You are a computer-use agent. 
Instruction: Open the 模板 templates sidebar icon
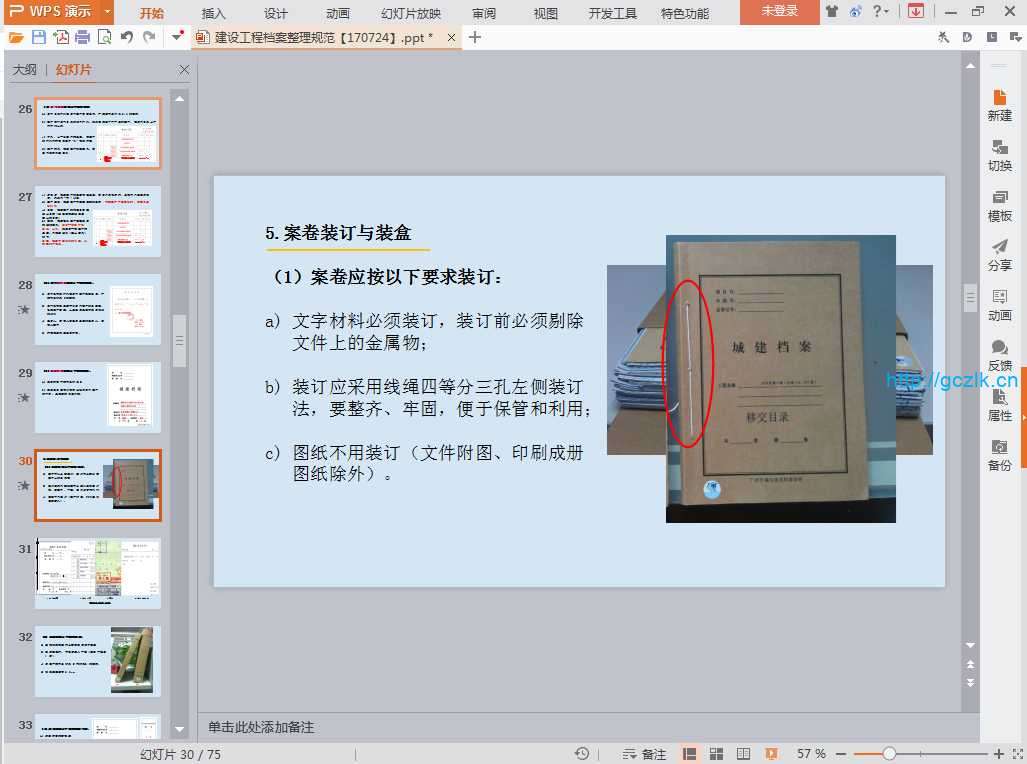point(999,205)
